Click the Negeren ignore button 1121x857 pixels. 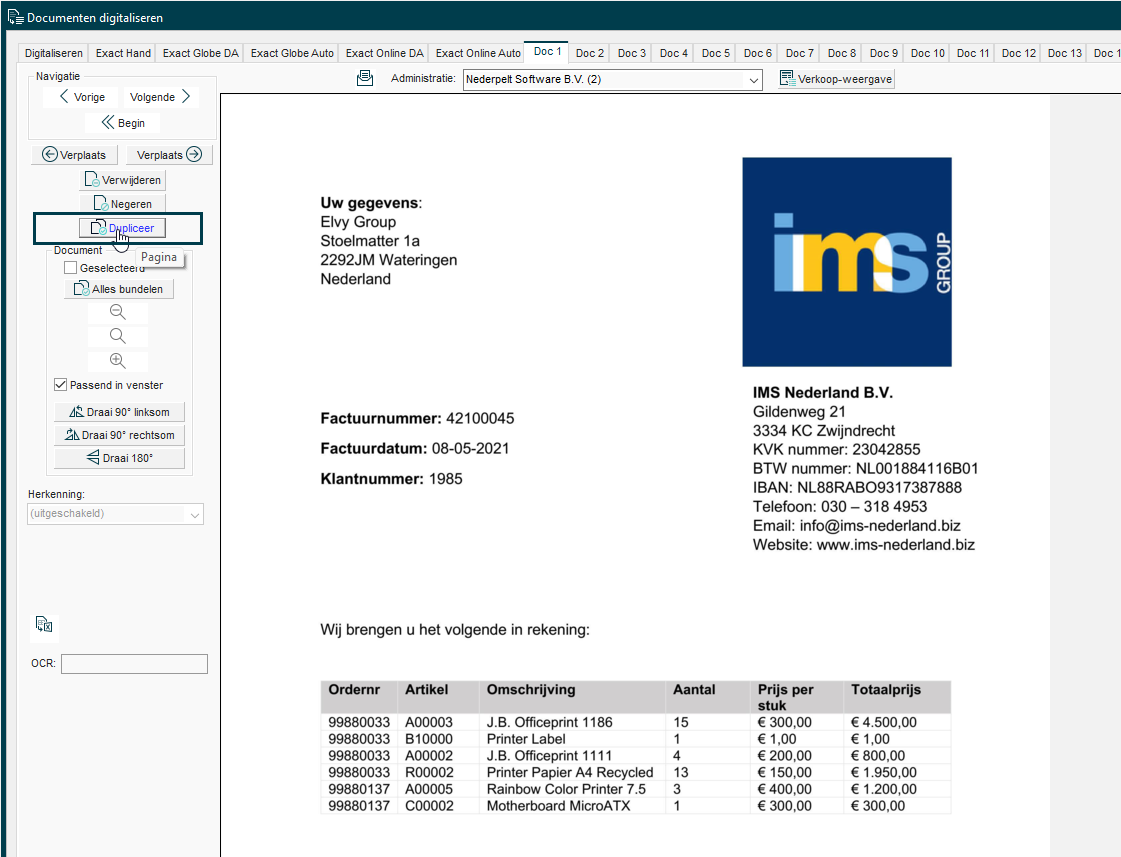122,204
